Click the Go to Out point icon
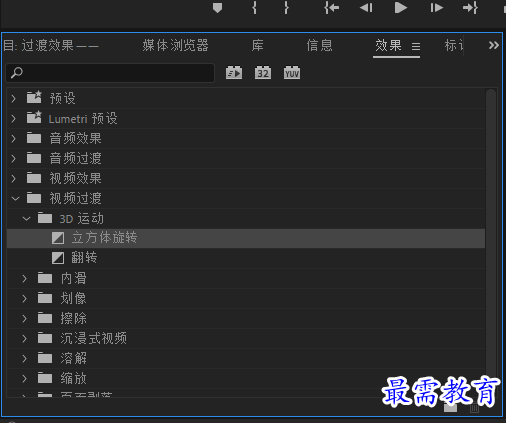Image resolution: width=506 pixels, height=423 pixels. pos(470,8)
